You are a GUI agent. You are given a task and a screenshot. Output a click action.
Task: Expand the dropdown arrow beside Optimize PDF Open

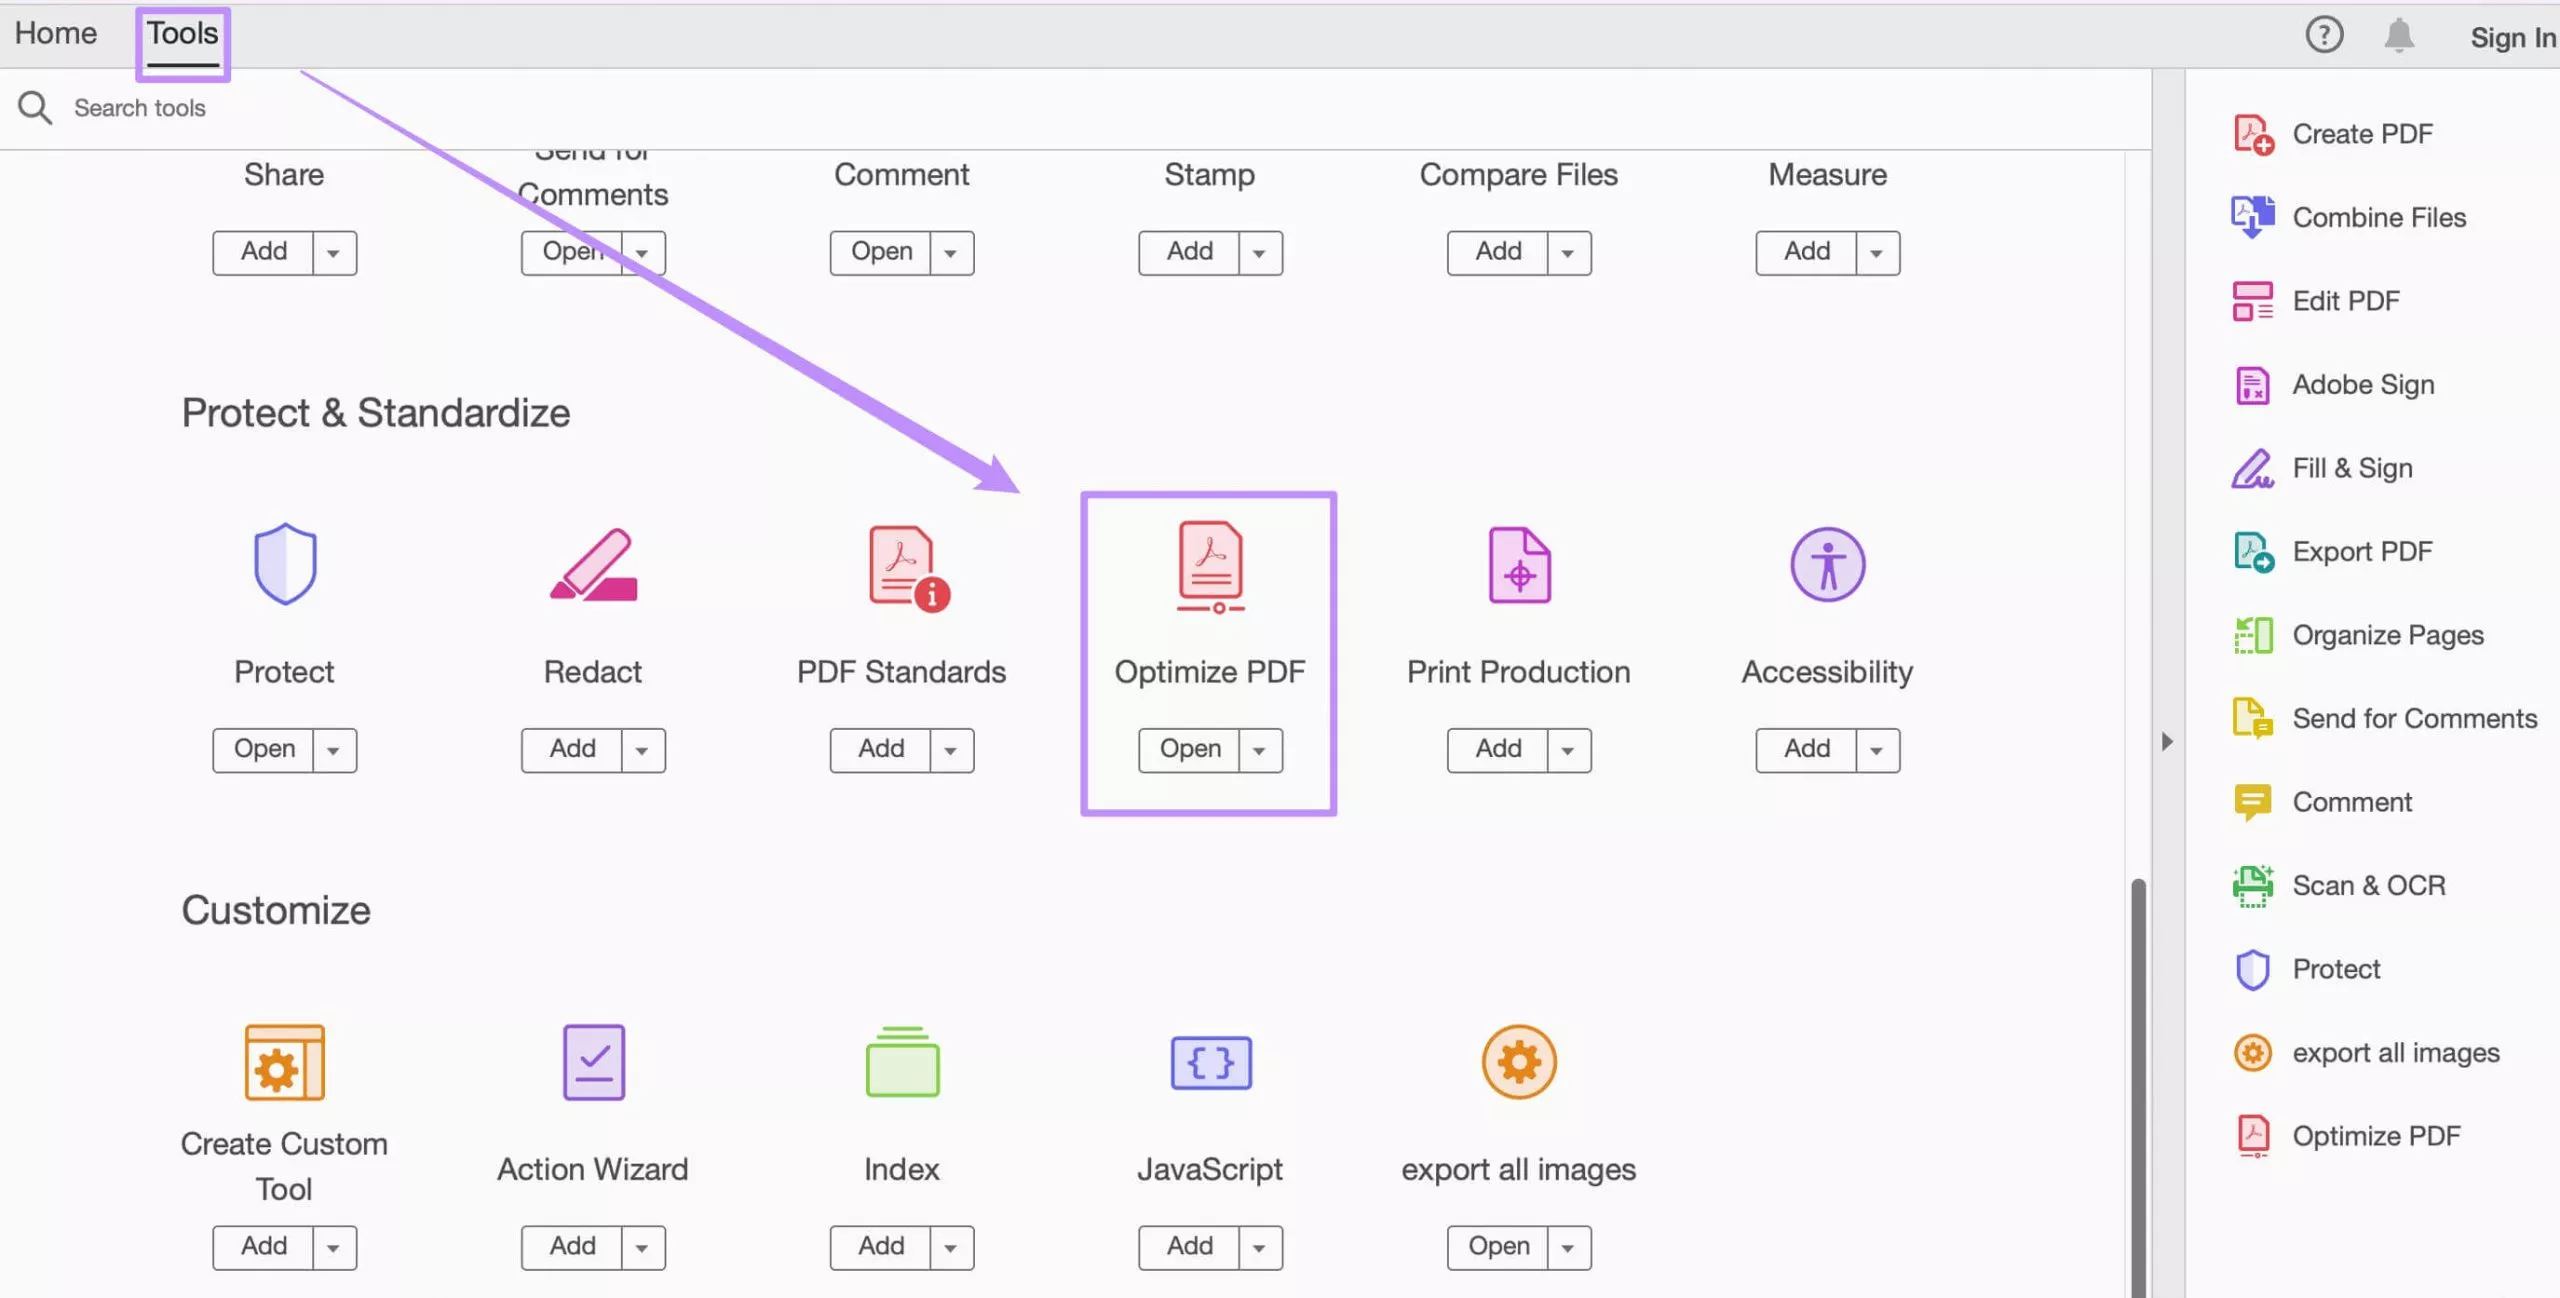click(1260, 750)
